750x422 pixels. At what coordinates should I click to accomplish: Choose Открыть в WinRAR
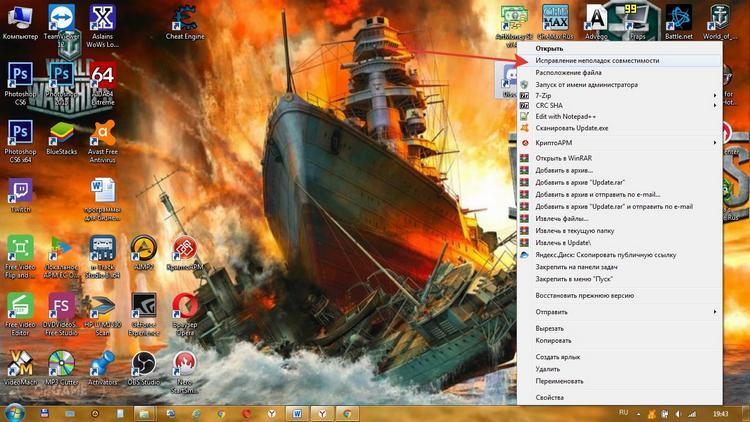tap(620, 158)
